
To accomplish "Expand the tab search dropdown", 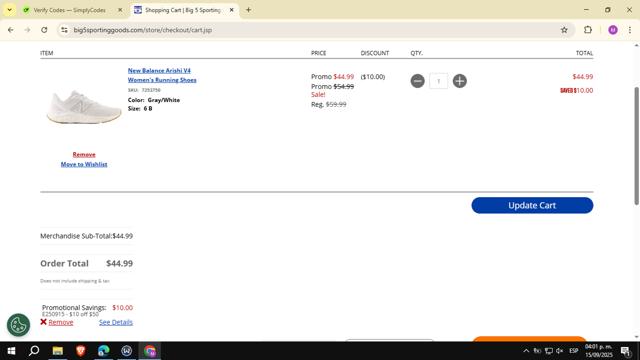I will click(x=9, y=10).
